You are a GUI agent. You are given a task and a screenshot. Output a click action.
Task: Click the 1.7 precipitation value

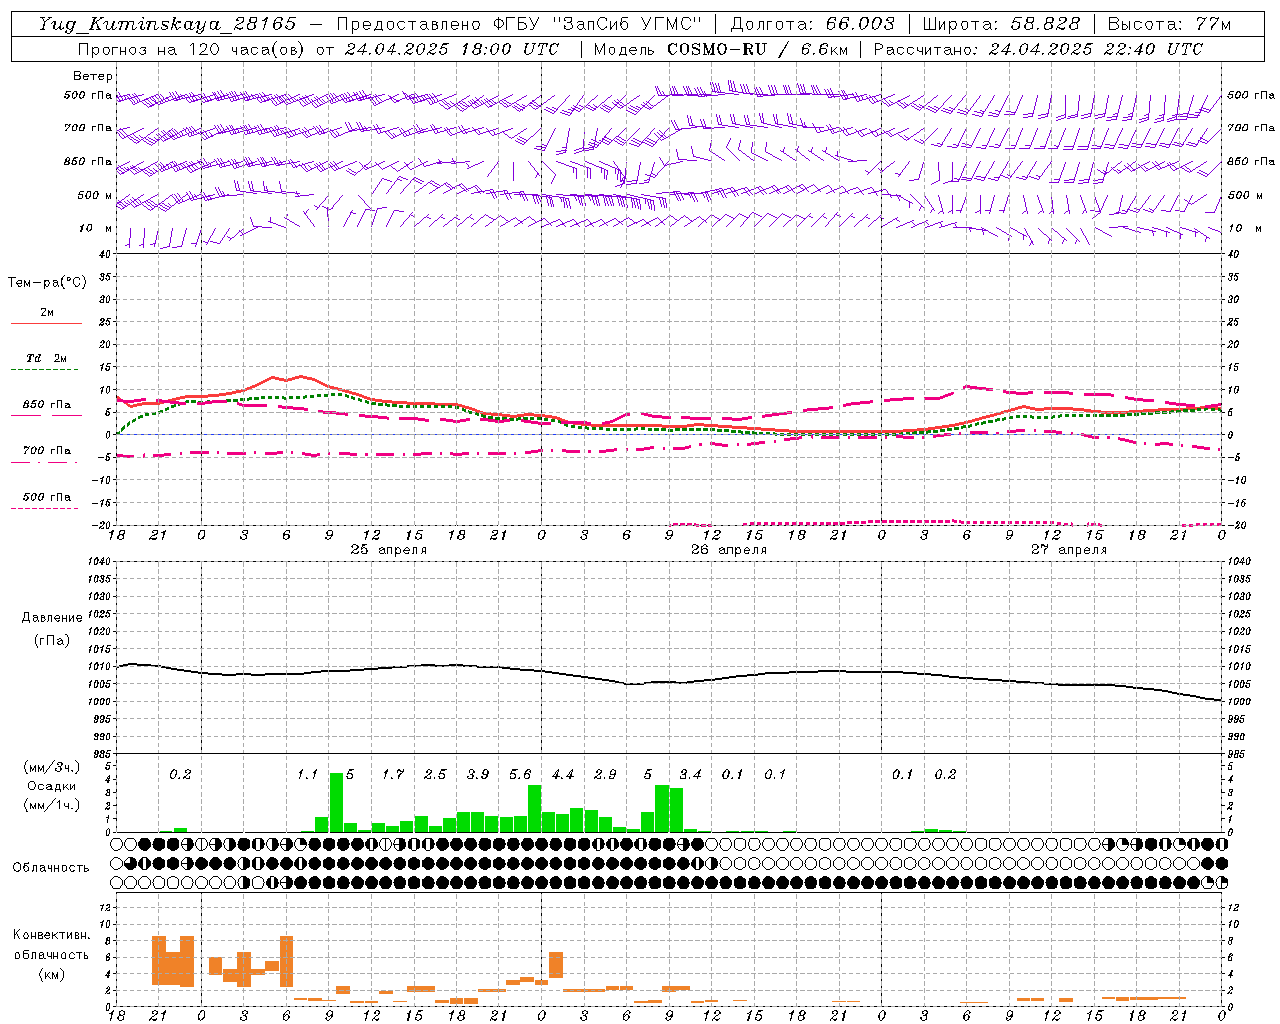(x=393, y=774)
